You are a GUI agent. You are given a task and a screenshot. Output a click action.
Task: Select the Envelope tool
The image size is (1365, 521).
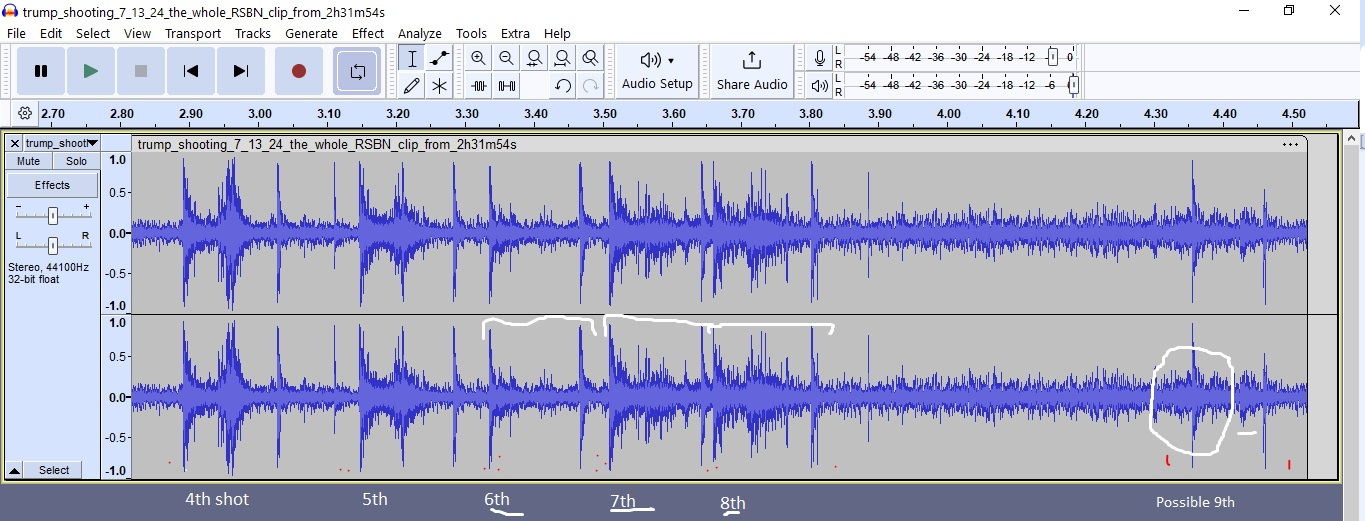[x=438, y=58]
